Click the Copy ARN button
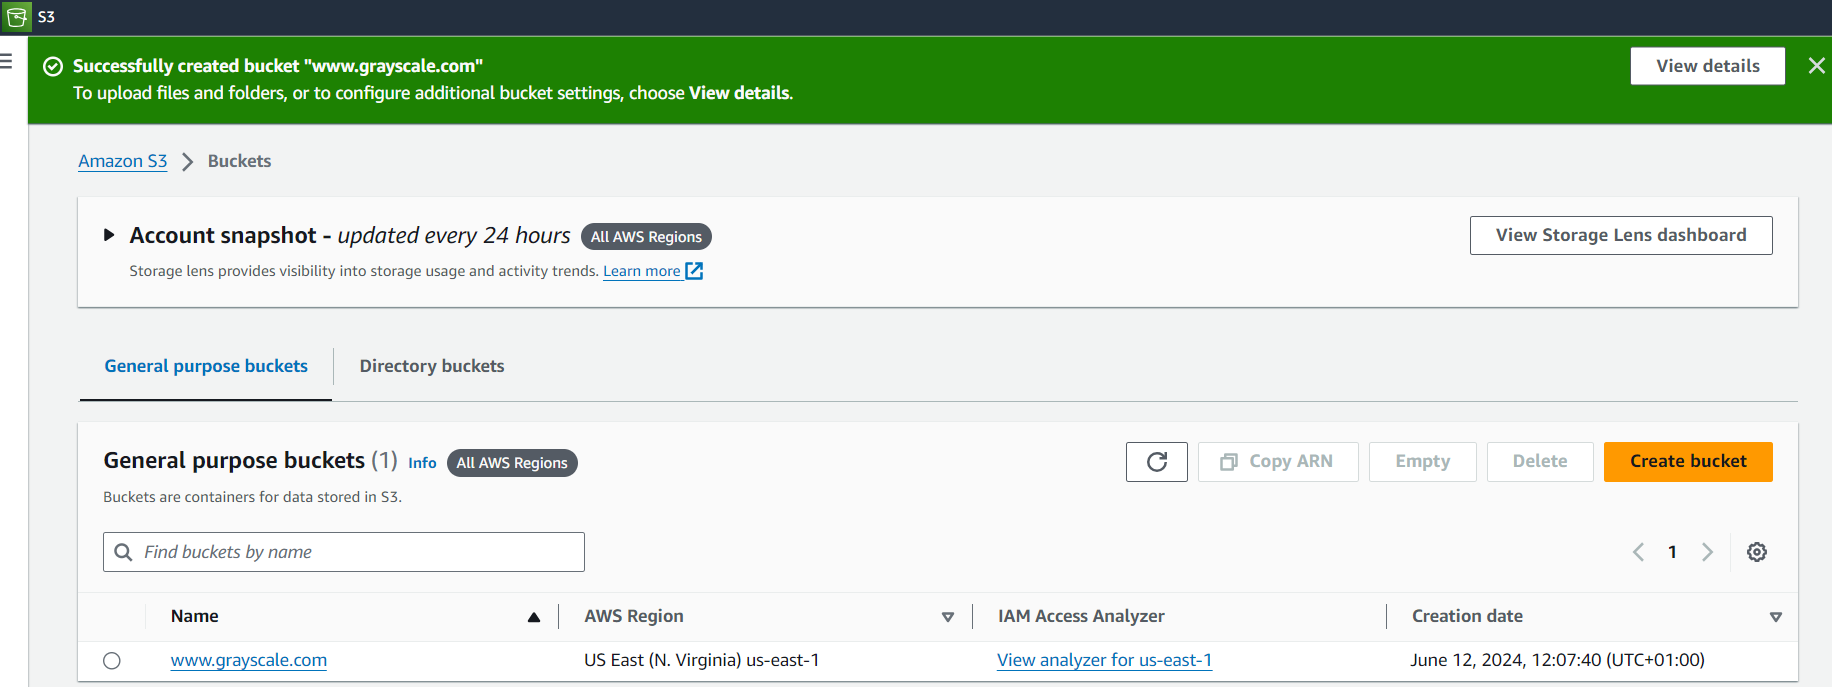The width and height of the screenshot is (1832, 687). point(1277,462)
